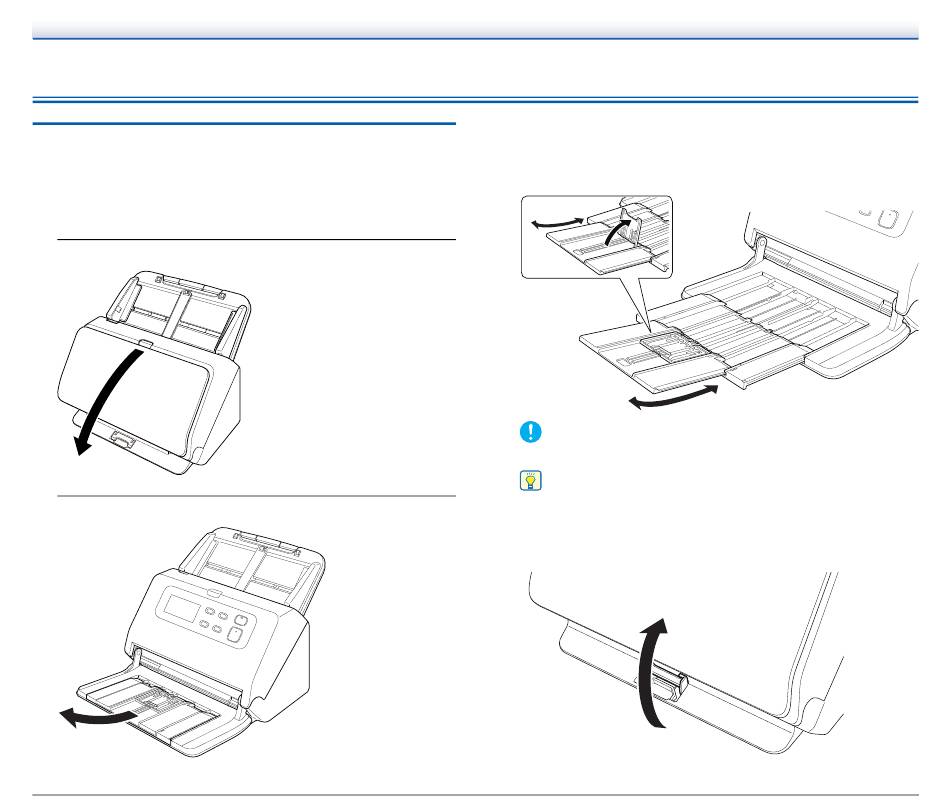Click the small latch on the tray edge close-up
Image resolution: width=950 pixels, height=803 pixels.
click(669, 684)
